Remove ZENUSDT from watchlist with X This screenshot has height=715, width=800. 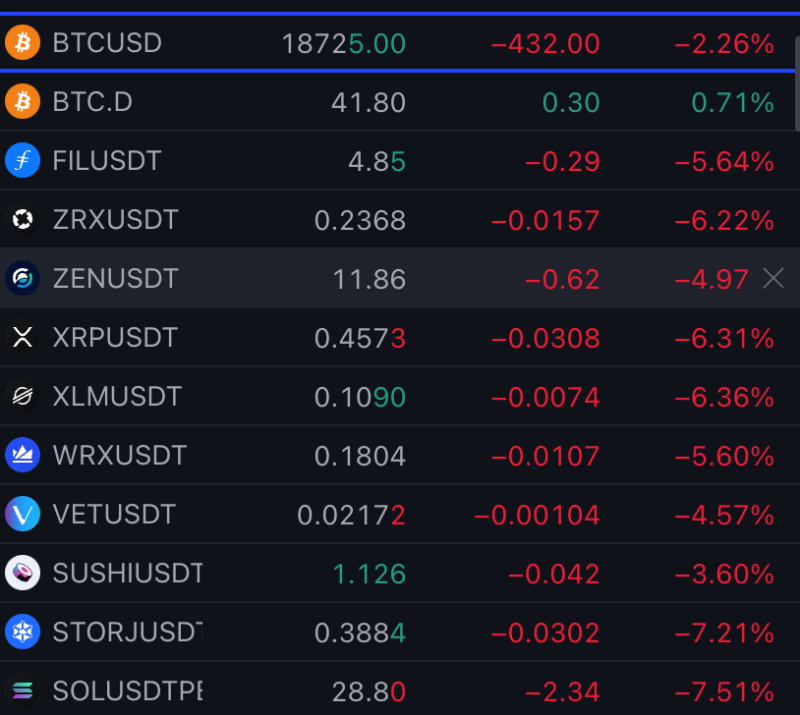pos(773,278)
